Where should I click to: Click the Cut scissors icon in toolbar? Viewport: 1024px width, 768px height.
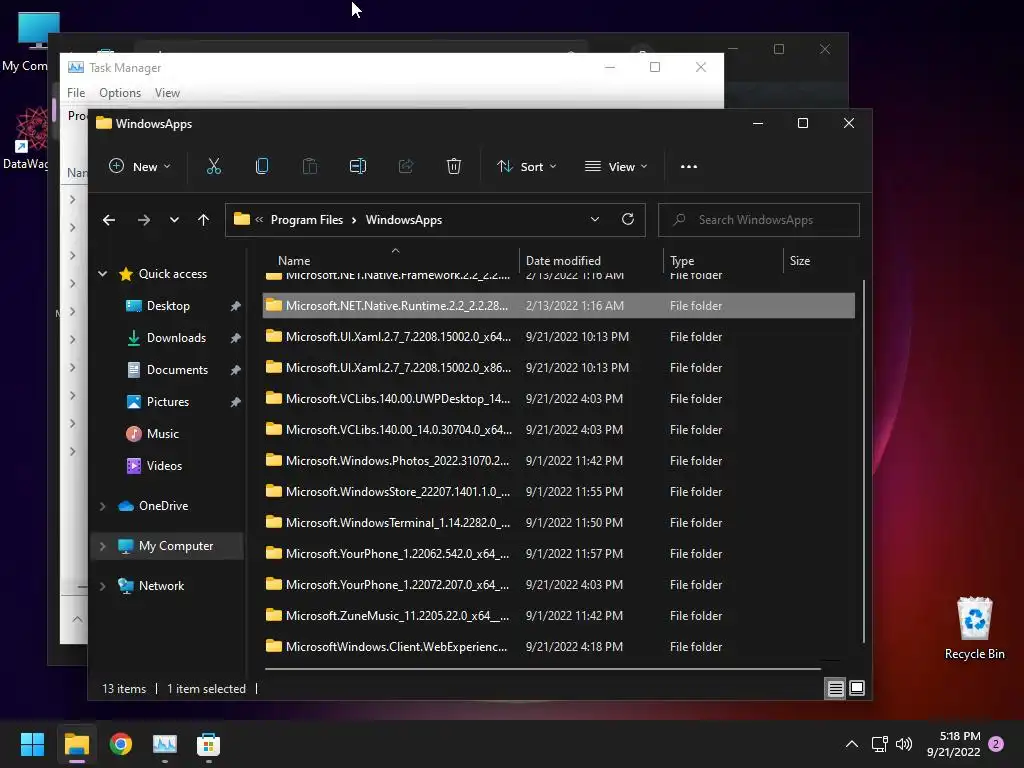pyautogui.click(x=214, y=167)
